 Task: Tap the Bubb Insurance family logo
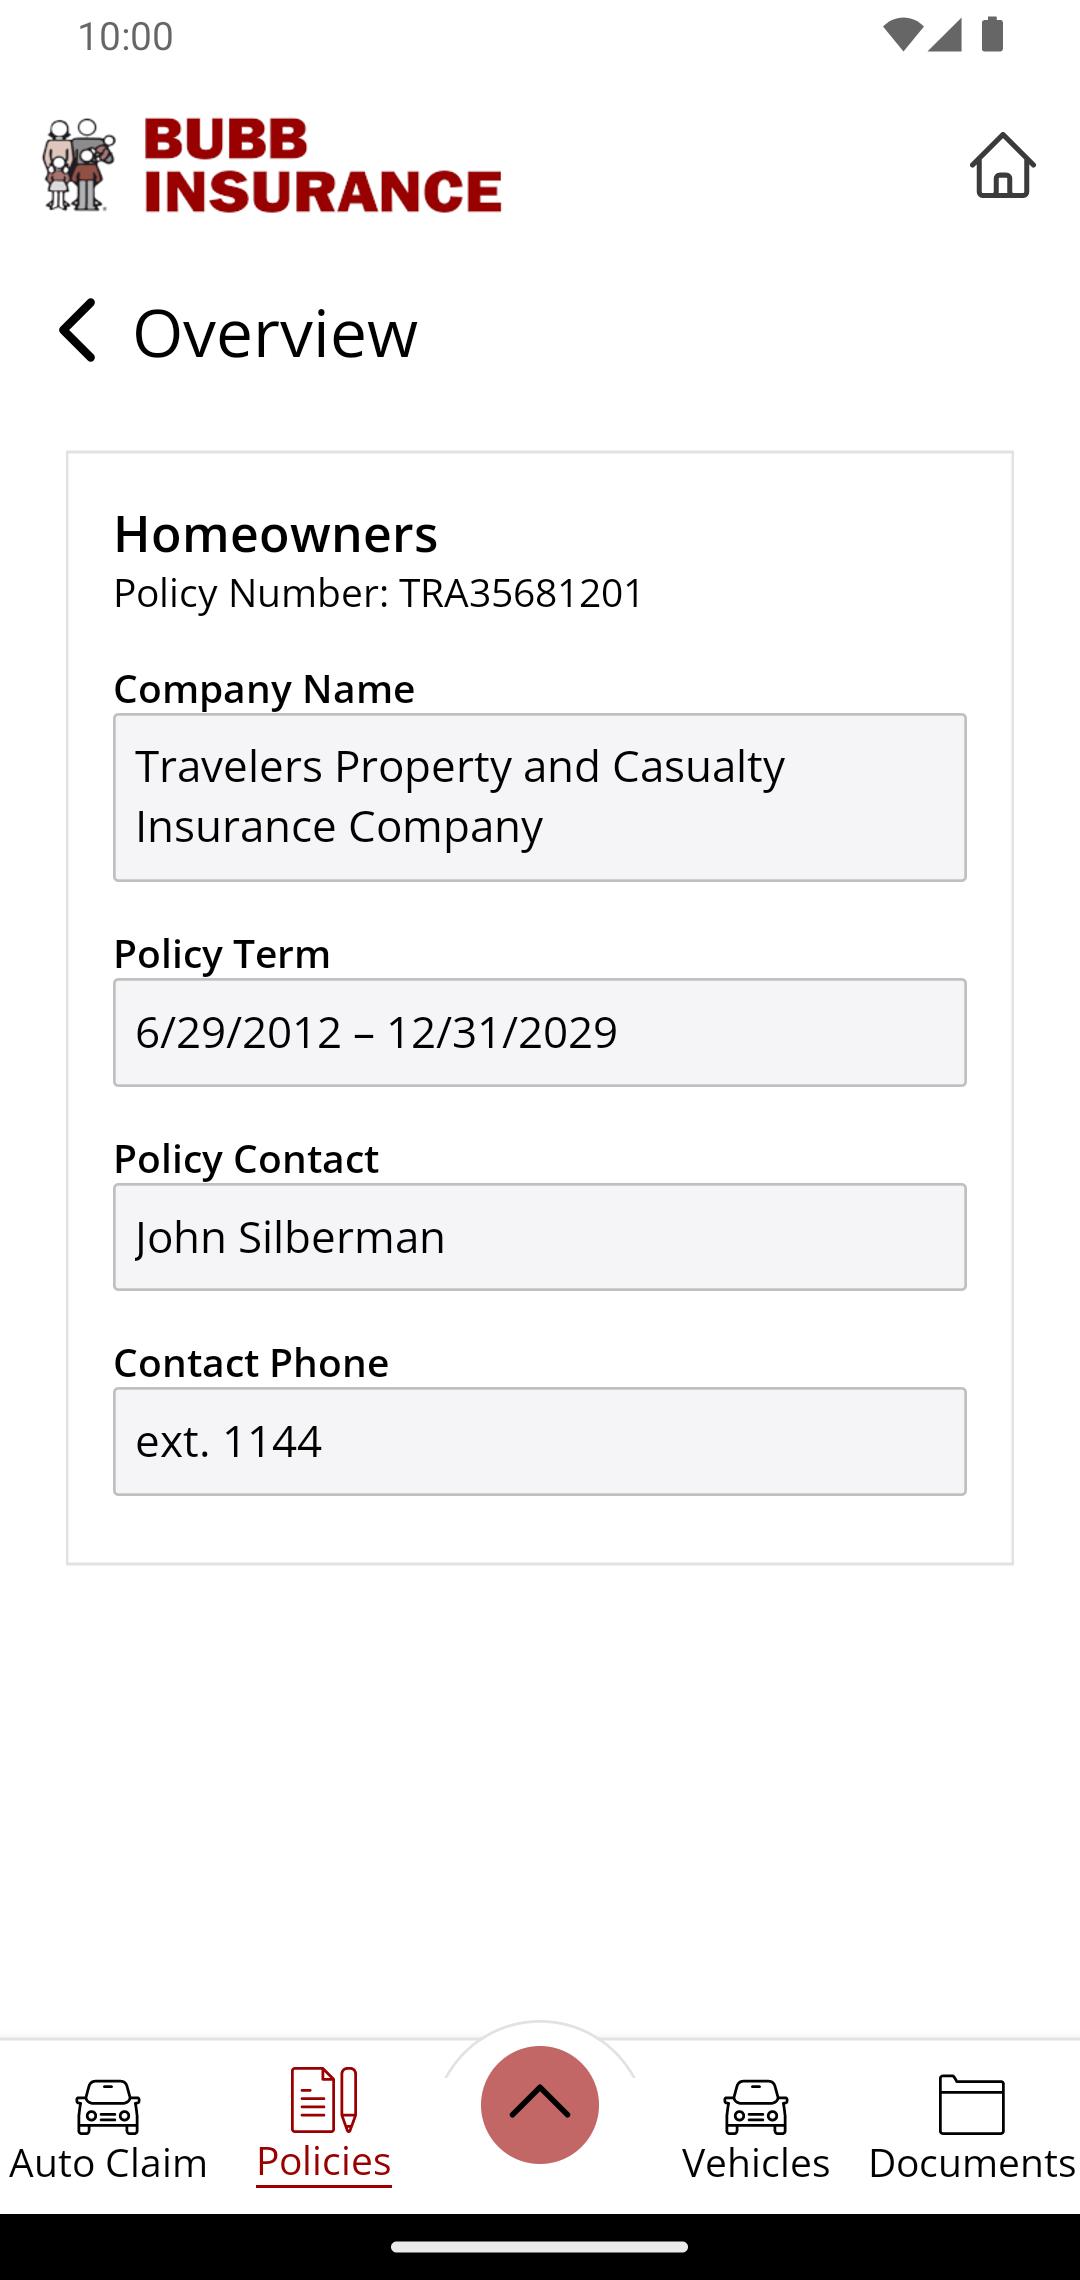79,165
